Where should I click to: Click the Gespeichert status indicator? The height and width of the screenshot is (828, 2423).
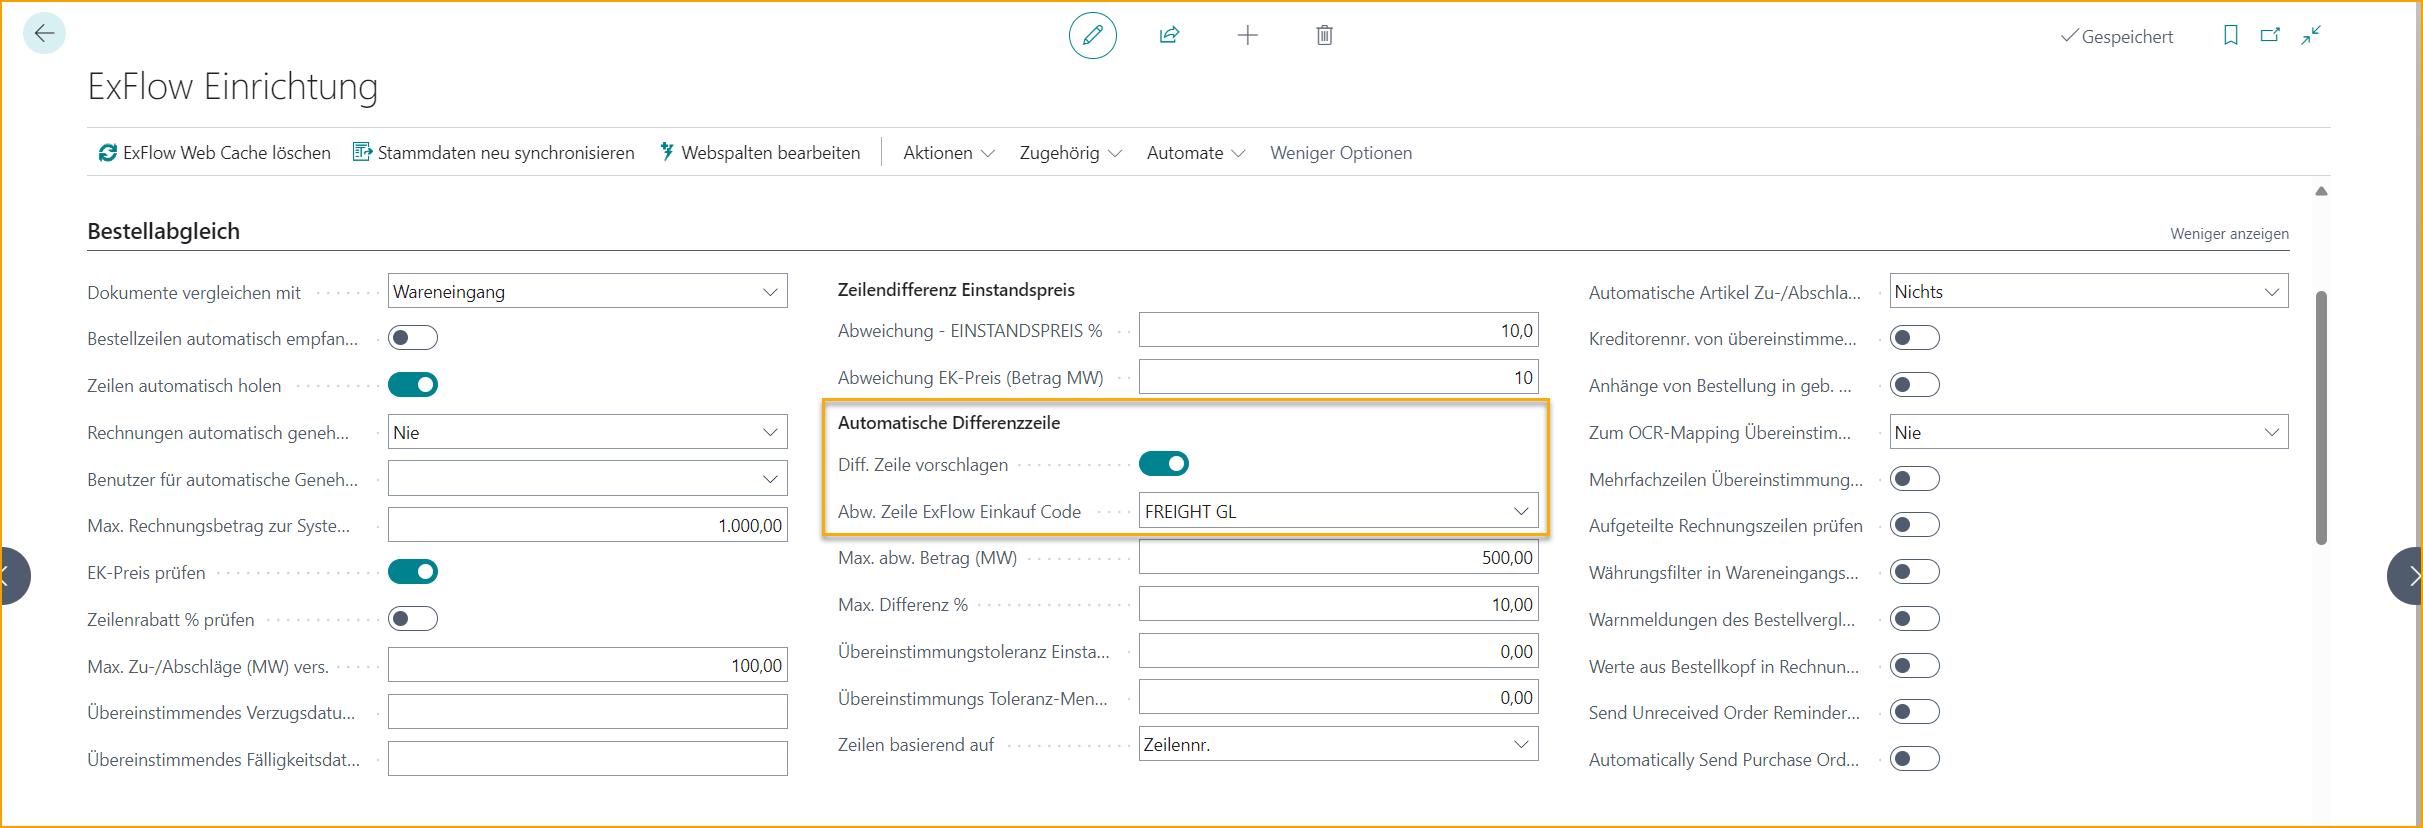click(x=2117, y=37)
